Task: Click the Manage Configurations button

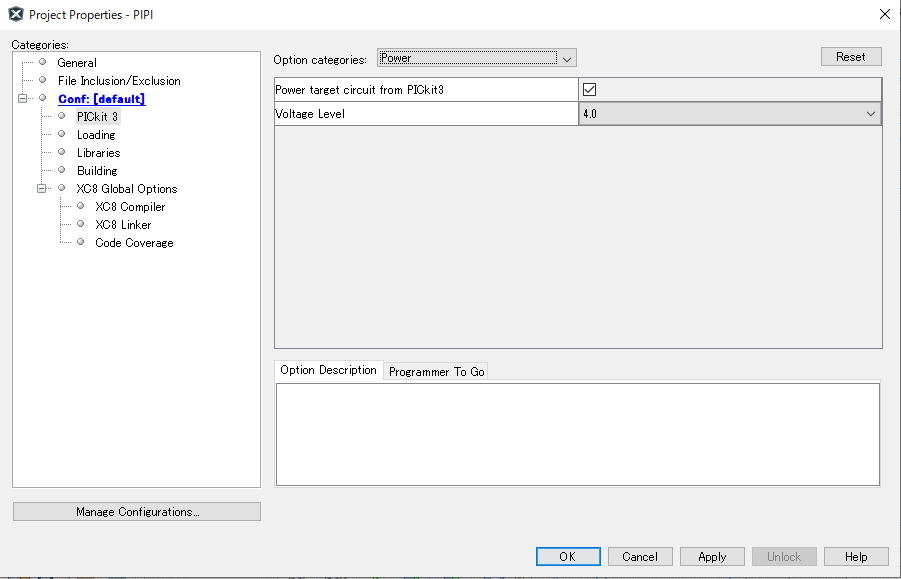Action: click(x=137, y=512)
